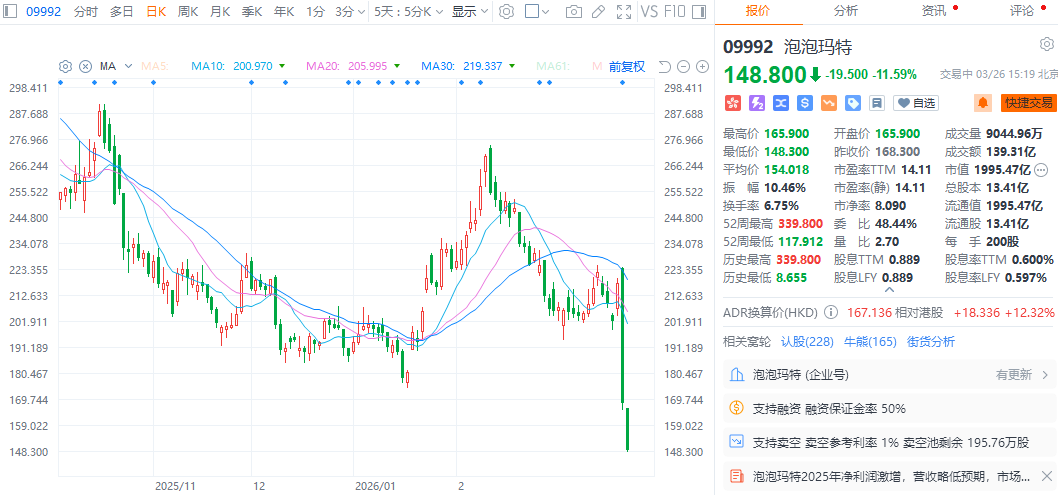Image resolution: width=1058 pixels, height=495 pixels.
Task: Open 支持融资 margin financing row
Action: coord(889,409)
